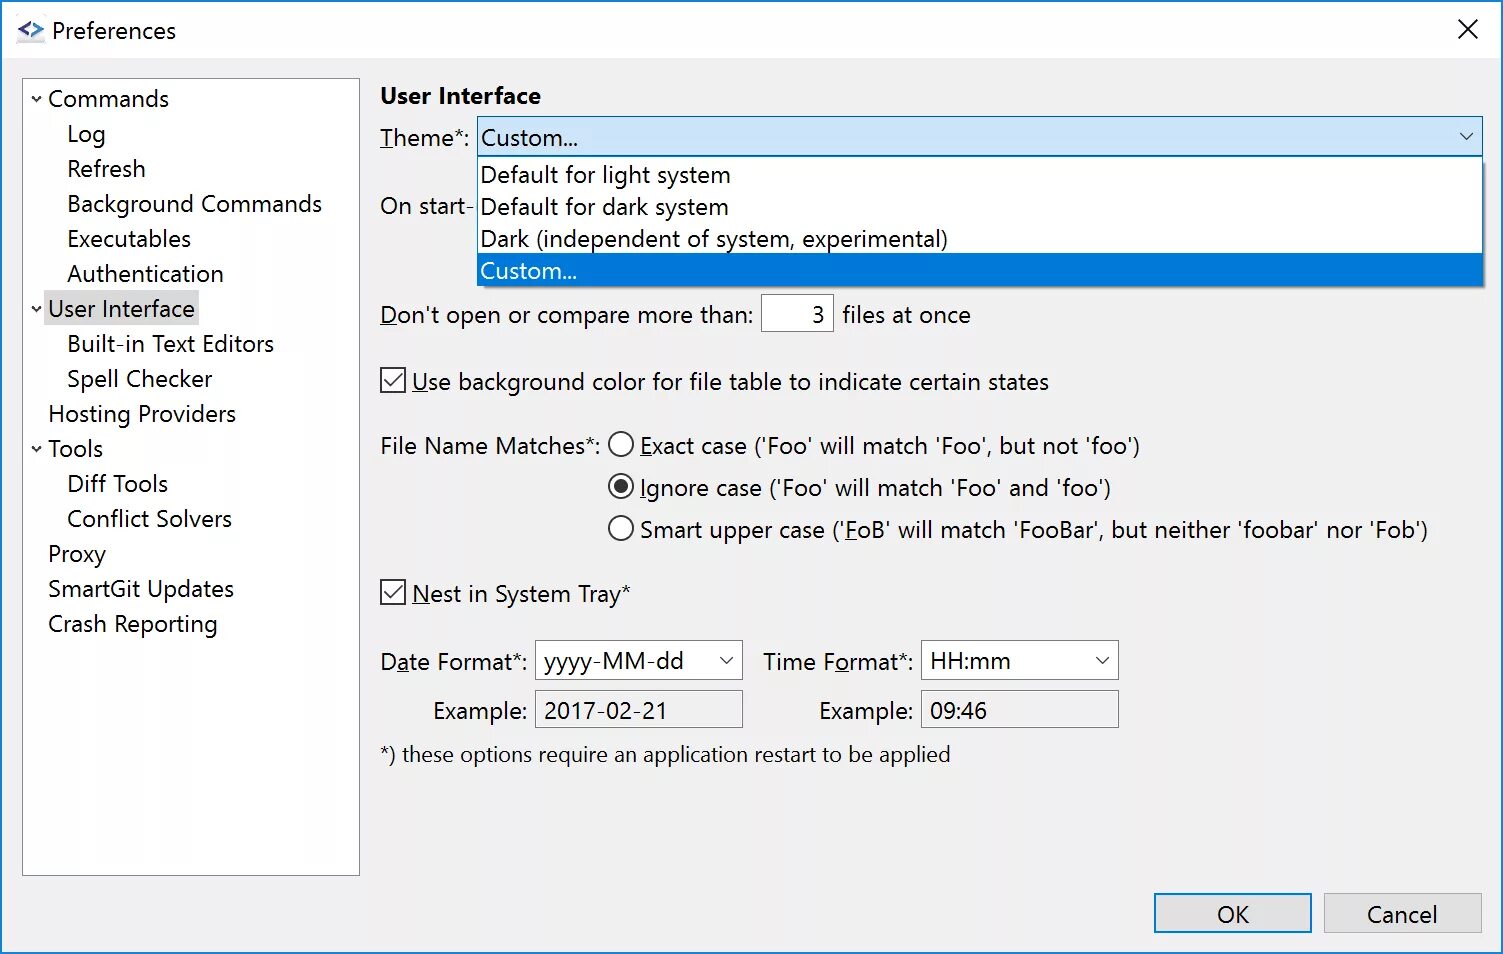
Task: Open the Executables preferences page
Action: [x=129, y=239]
